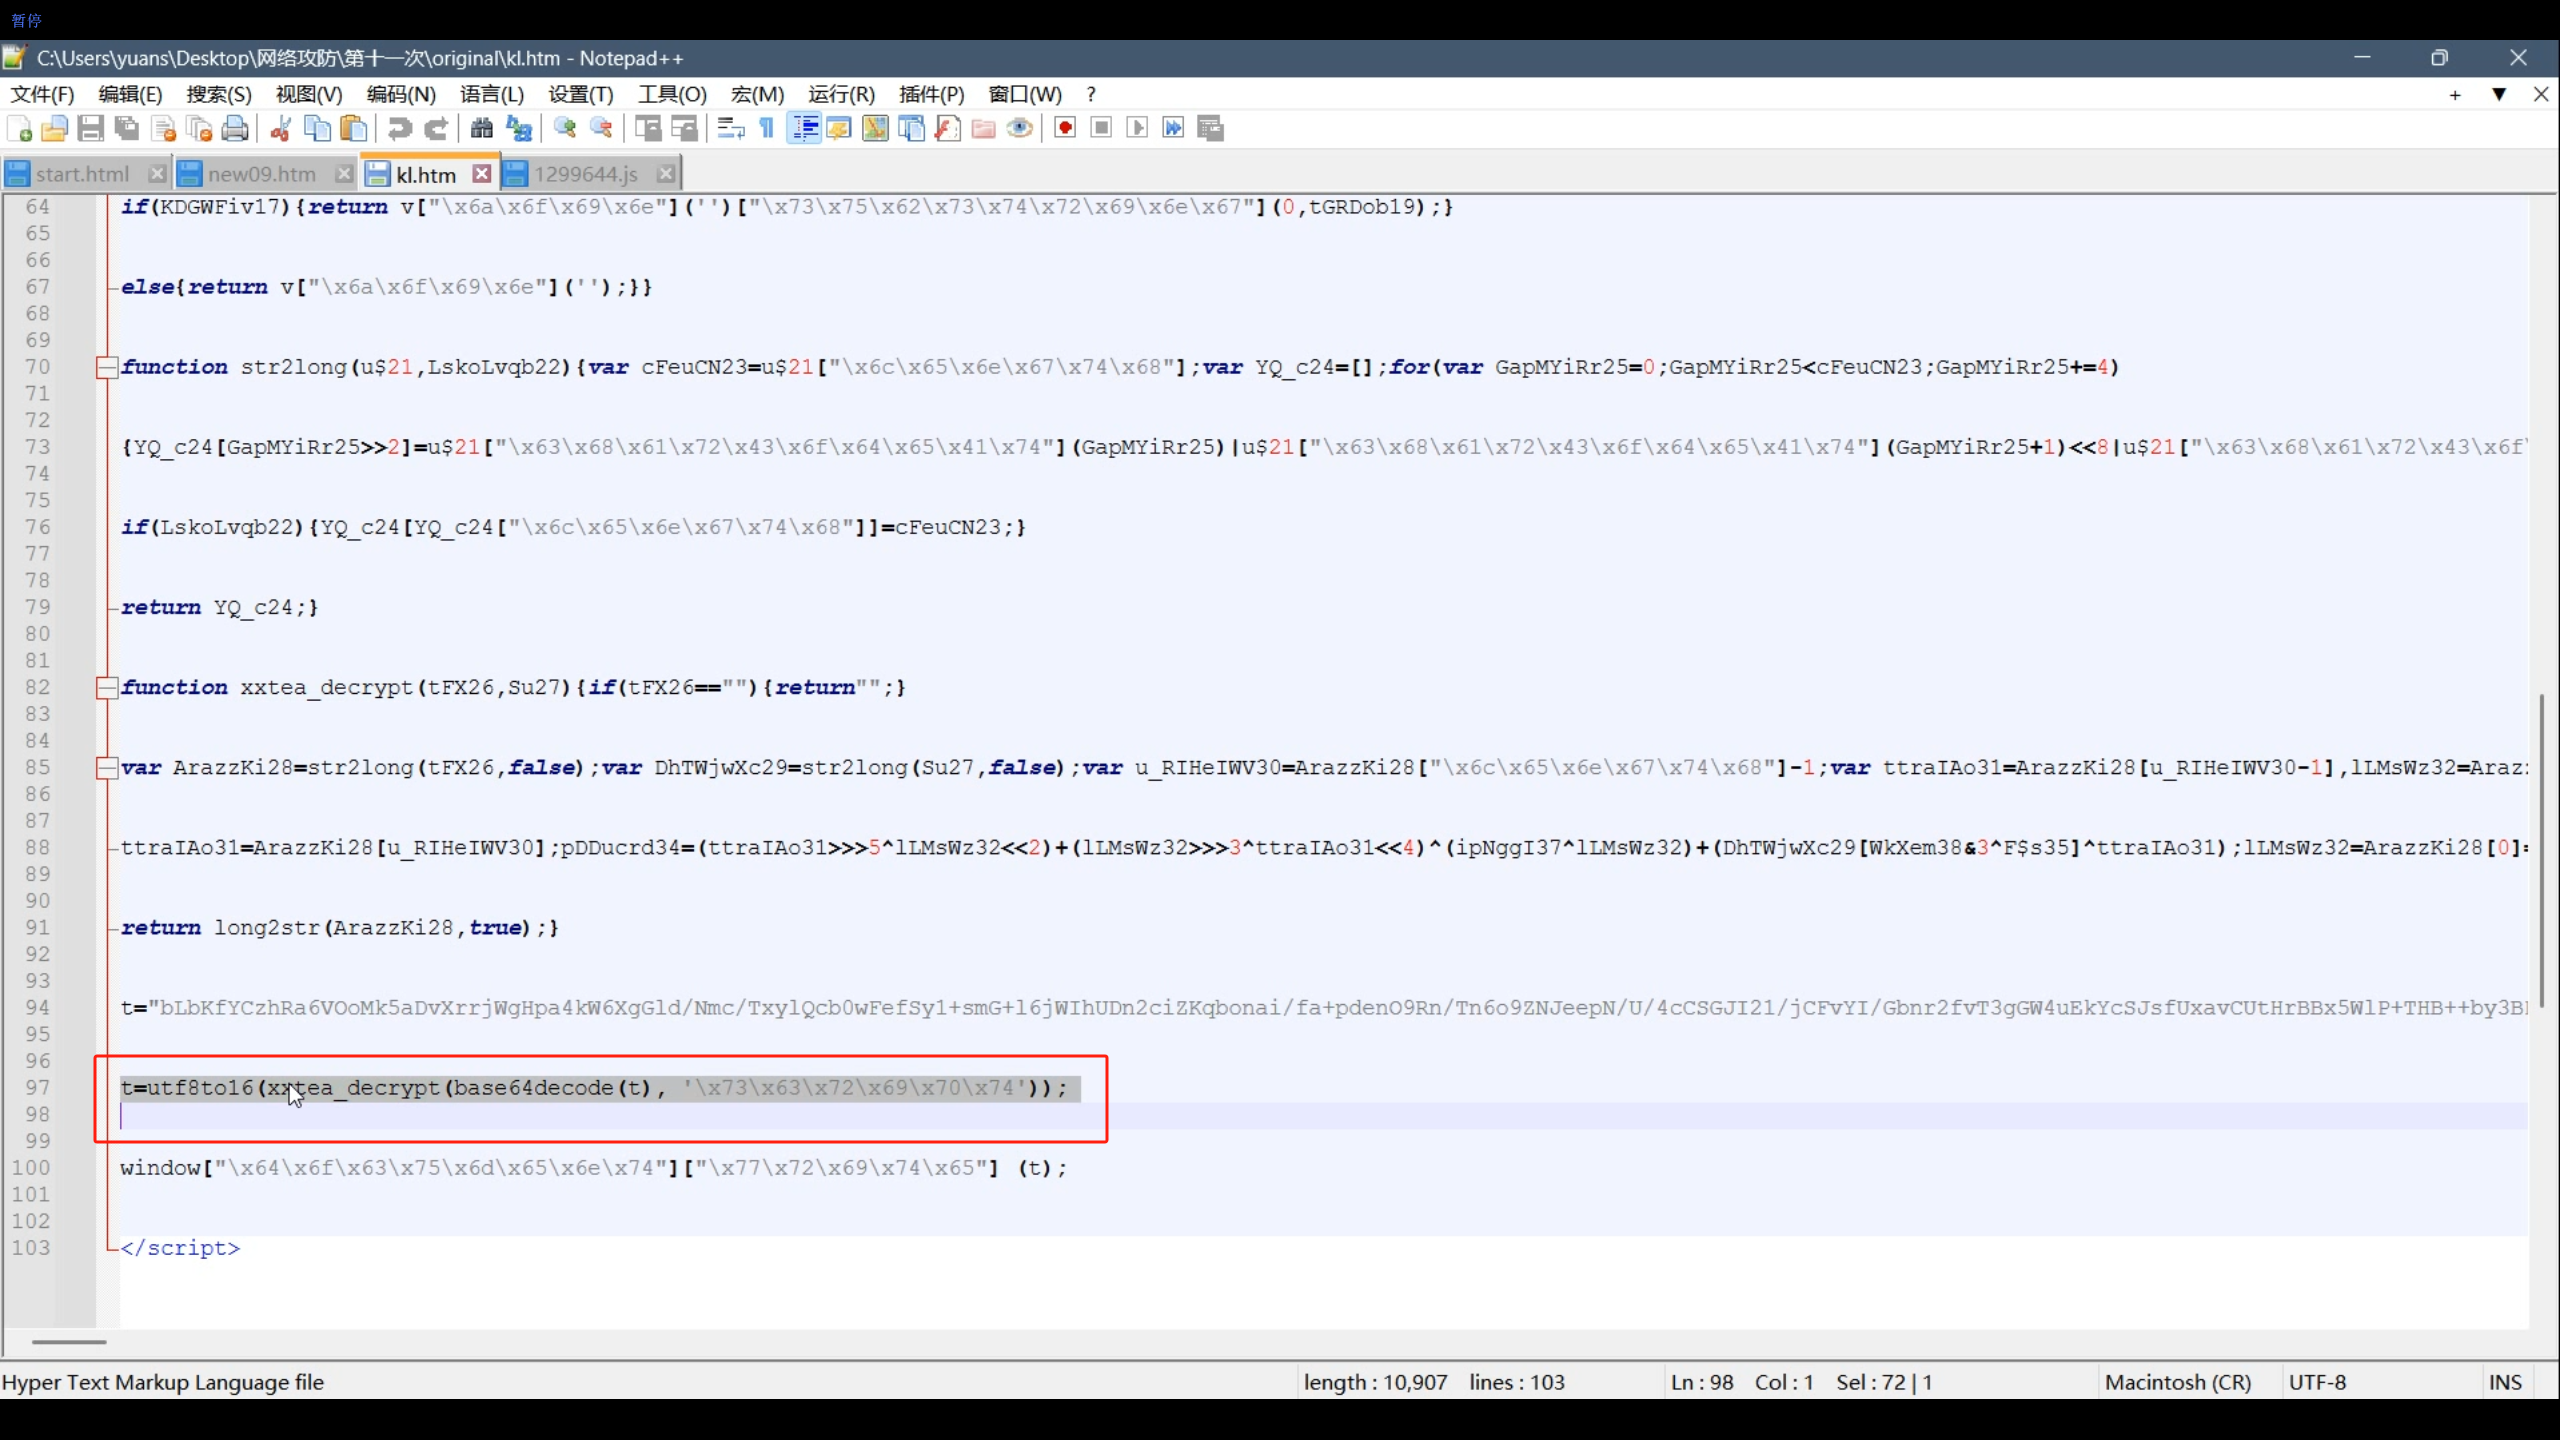Click the Zoom in magnifier icon

coord(565,128)
